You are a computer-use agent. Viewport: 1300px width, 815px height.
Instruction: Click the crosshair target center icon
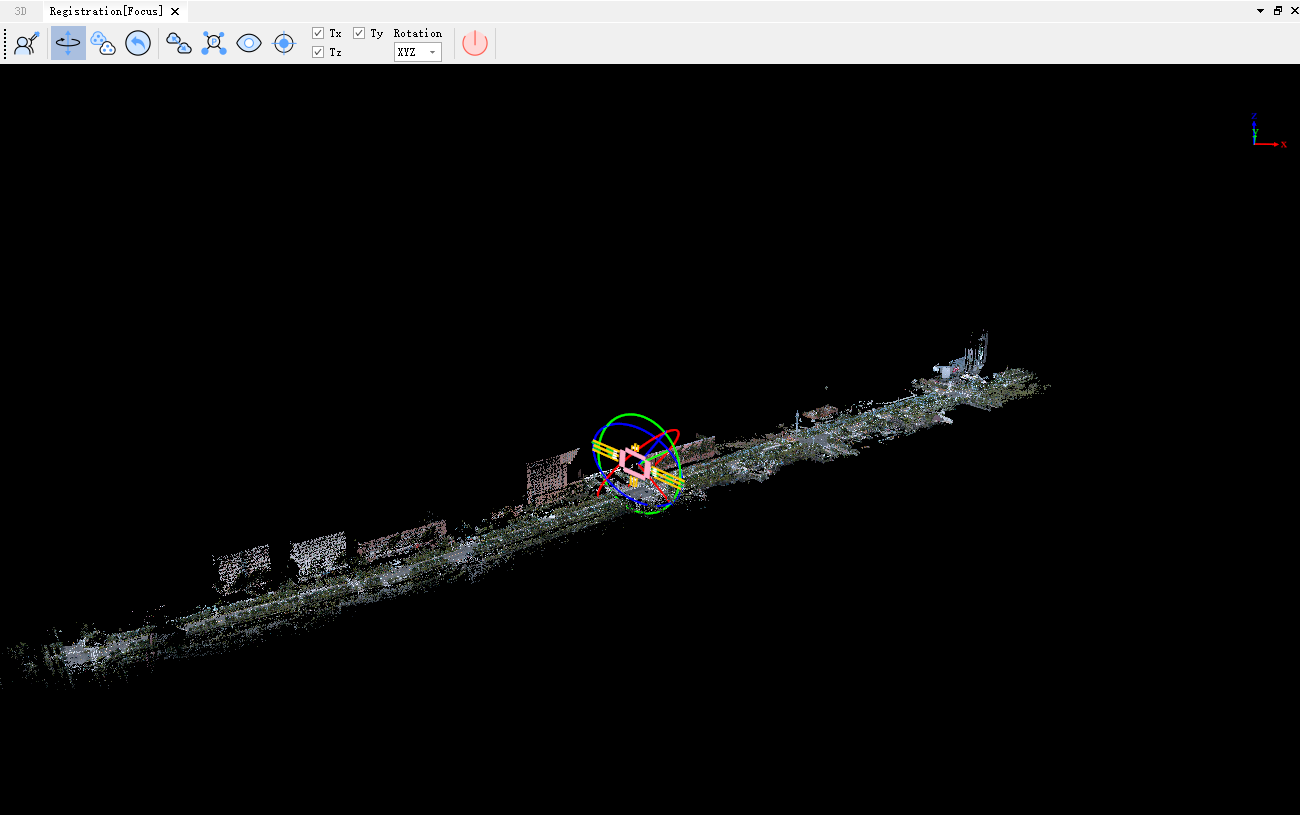[x=285, y=43]
